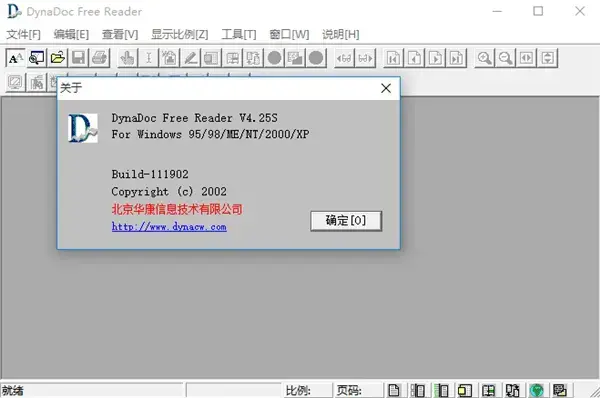
Task: Click the 比例: status bar field
Action: pyautogui.click(x=308, y=391)
